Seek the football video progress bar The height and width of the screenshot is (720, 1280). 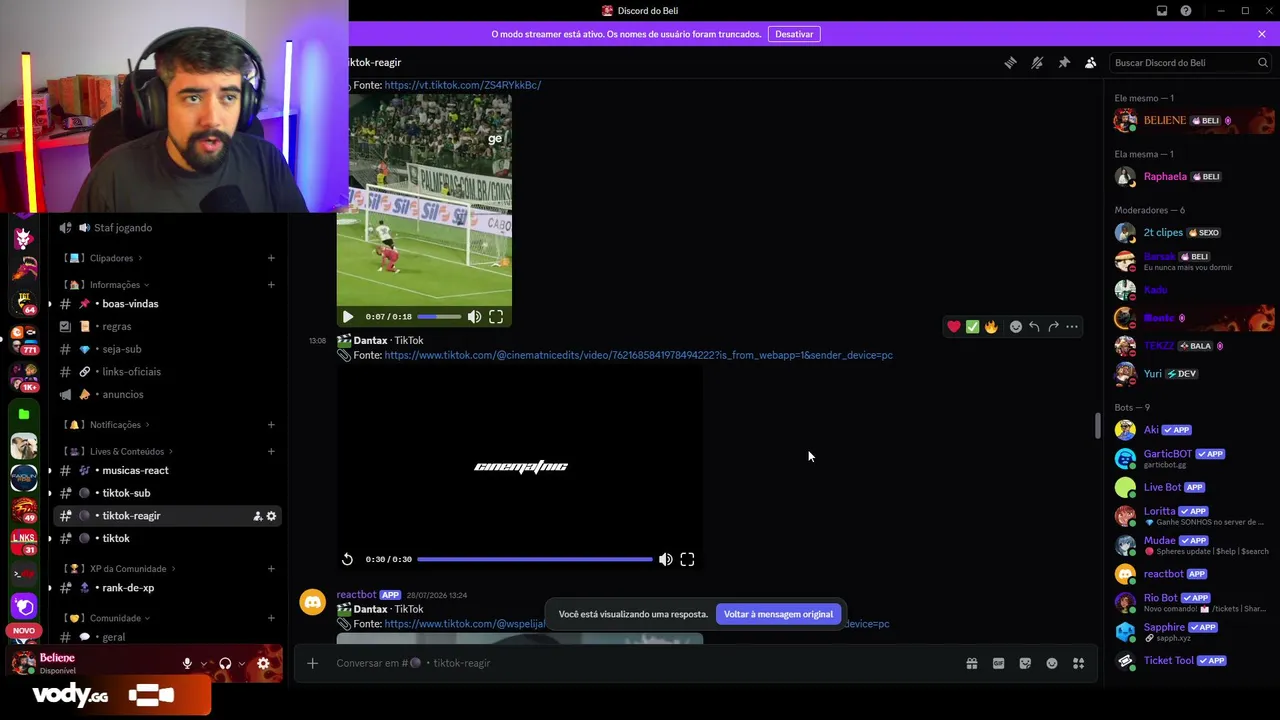tap(439, 317)
